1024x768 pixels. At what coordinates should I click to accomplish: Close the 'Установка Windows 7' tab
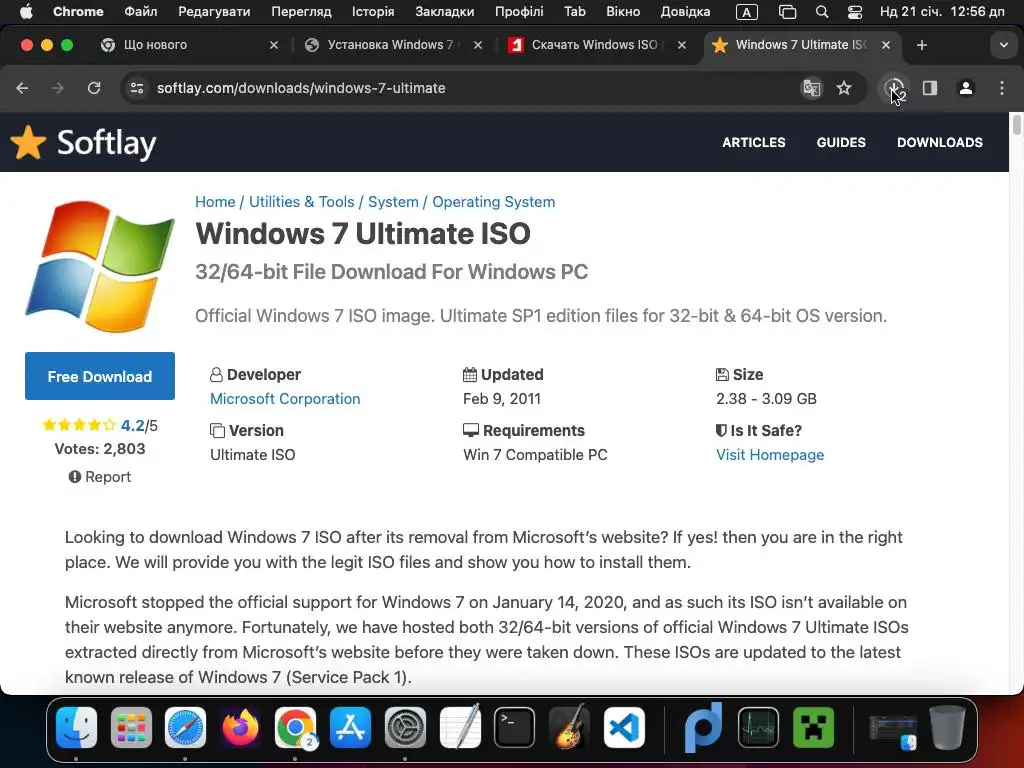[x=478, y=45]
